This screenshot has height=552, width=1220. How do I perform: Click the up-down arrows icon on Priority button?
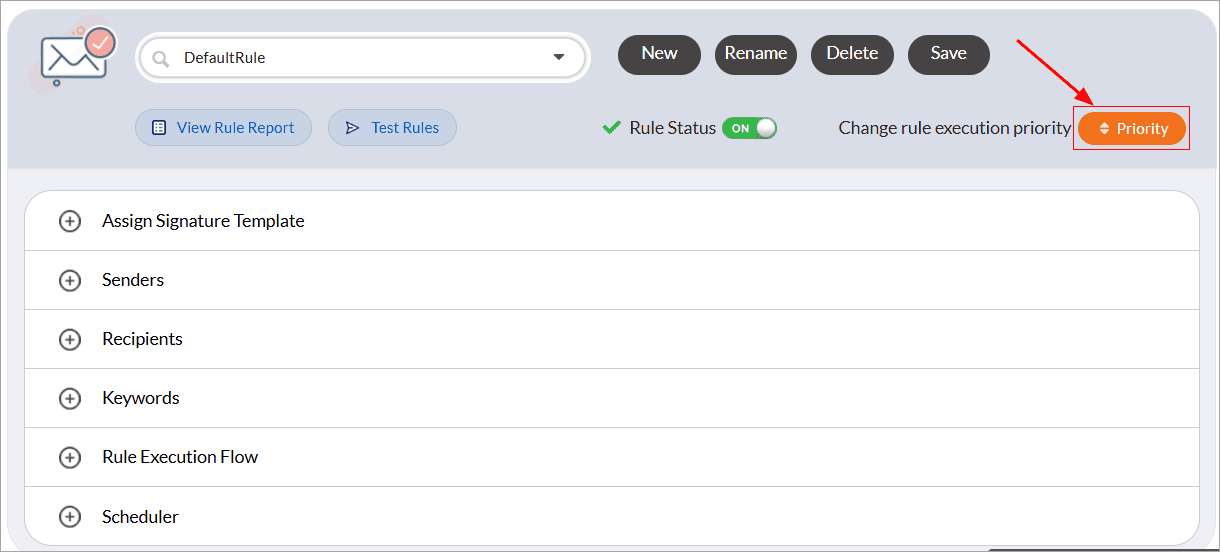(1104, 129)
